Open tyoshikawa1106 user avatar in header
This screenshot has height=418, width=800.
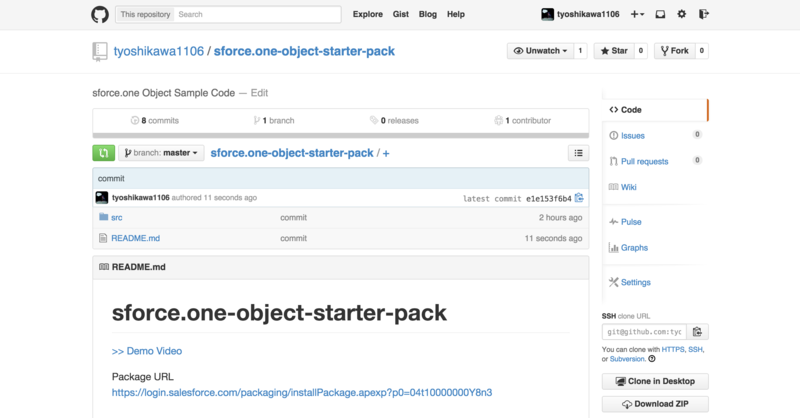click(x=547, y=14)
